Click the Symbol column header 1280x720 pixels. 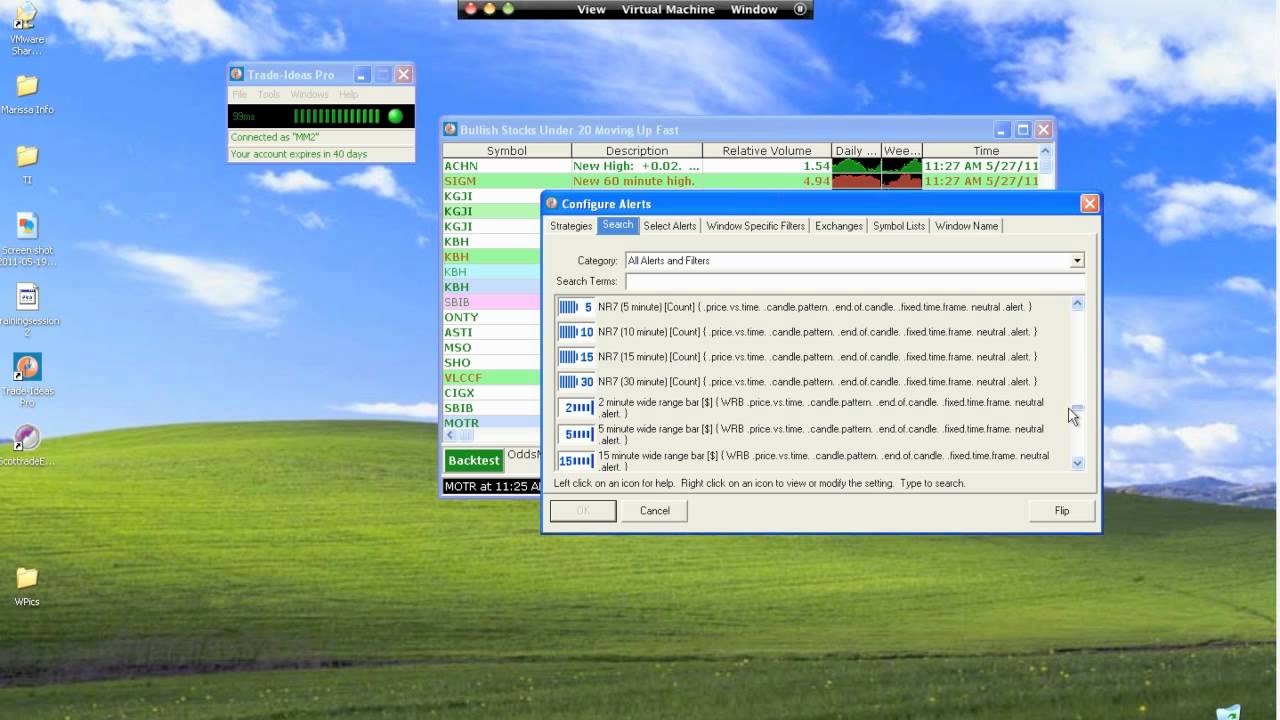coord(507,151)
